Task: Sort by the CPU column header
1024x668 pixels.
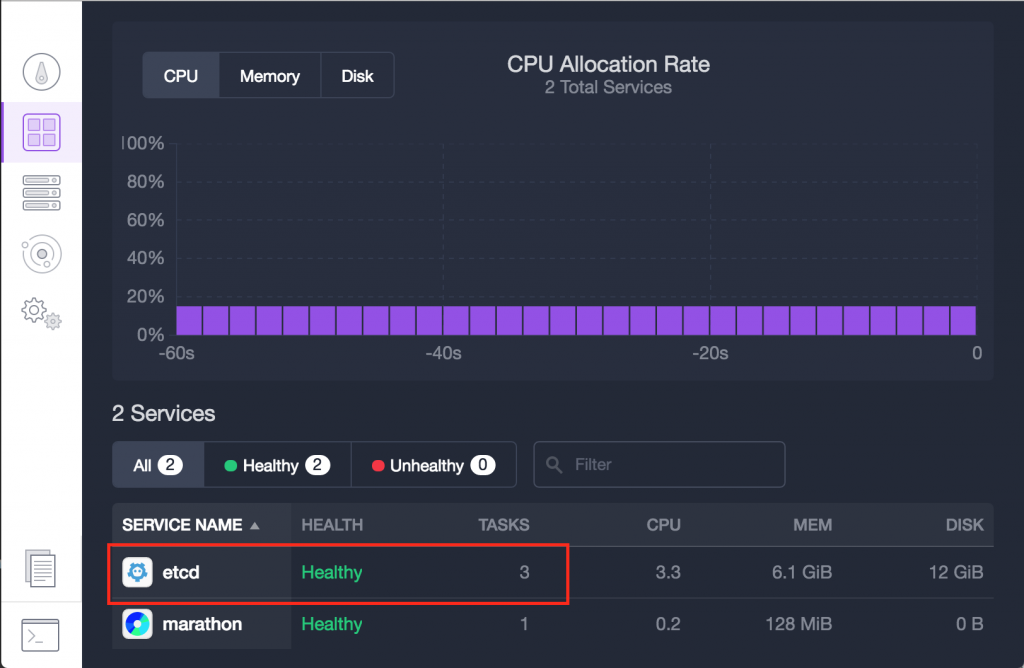Action: pos(664,525)
